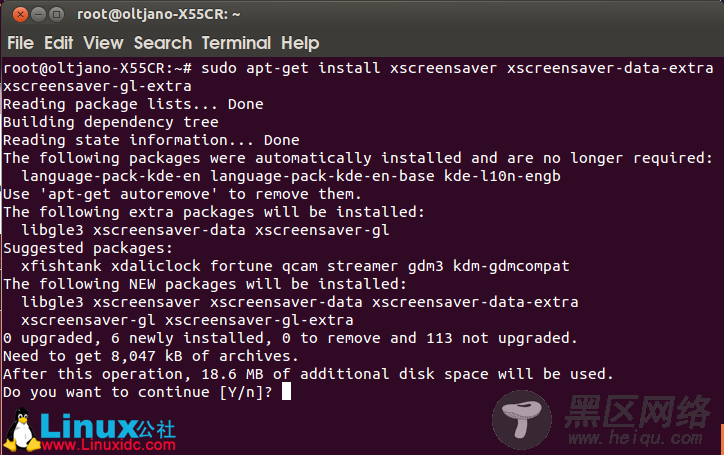
Task: Click the www.Linuxidc.com watermark link
Action: click(x=109, y=445)
